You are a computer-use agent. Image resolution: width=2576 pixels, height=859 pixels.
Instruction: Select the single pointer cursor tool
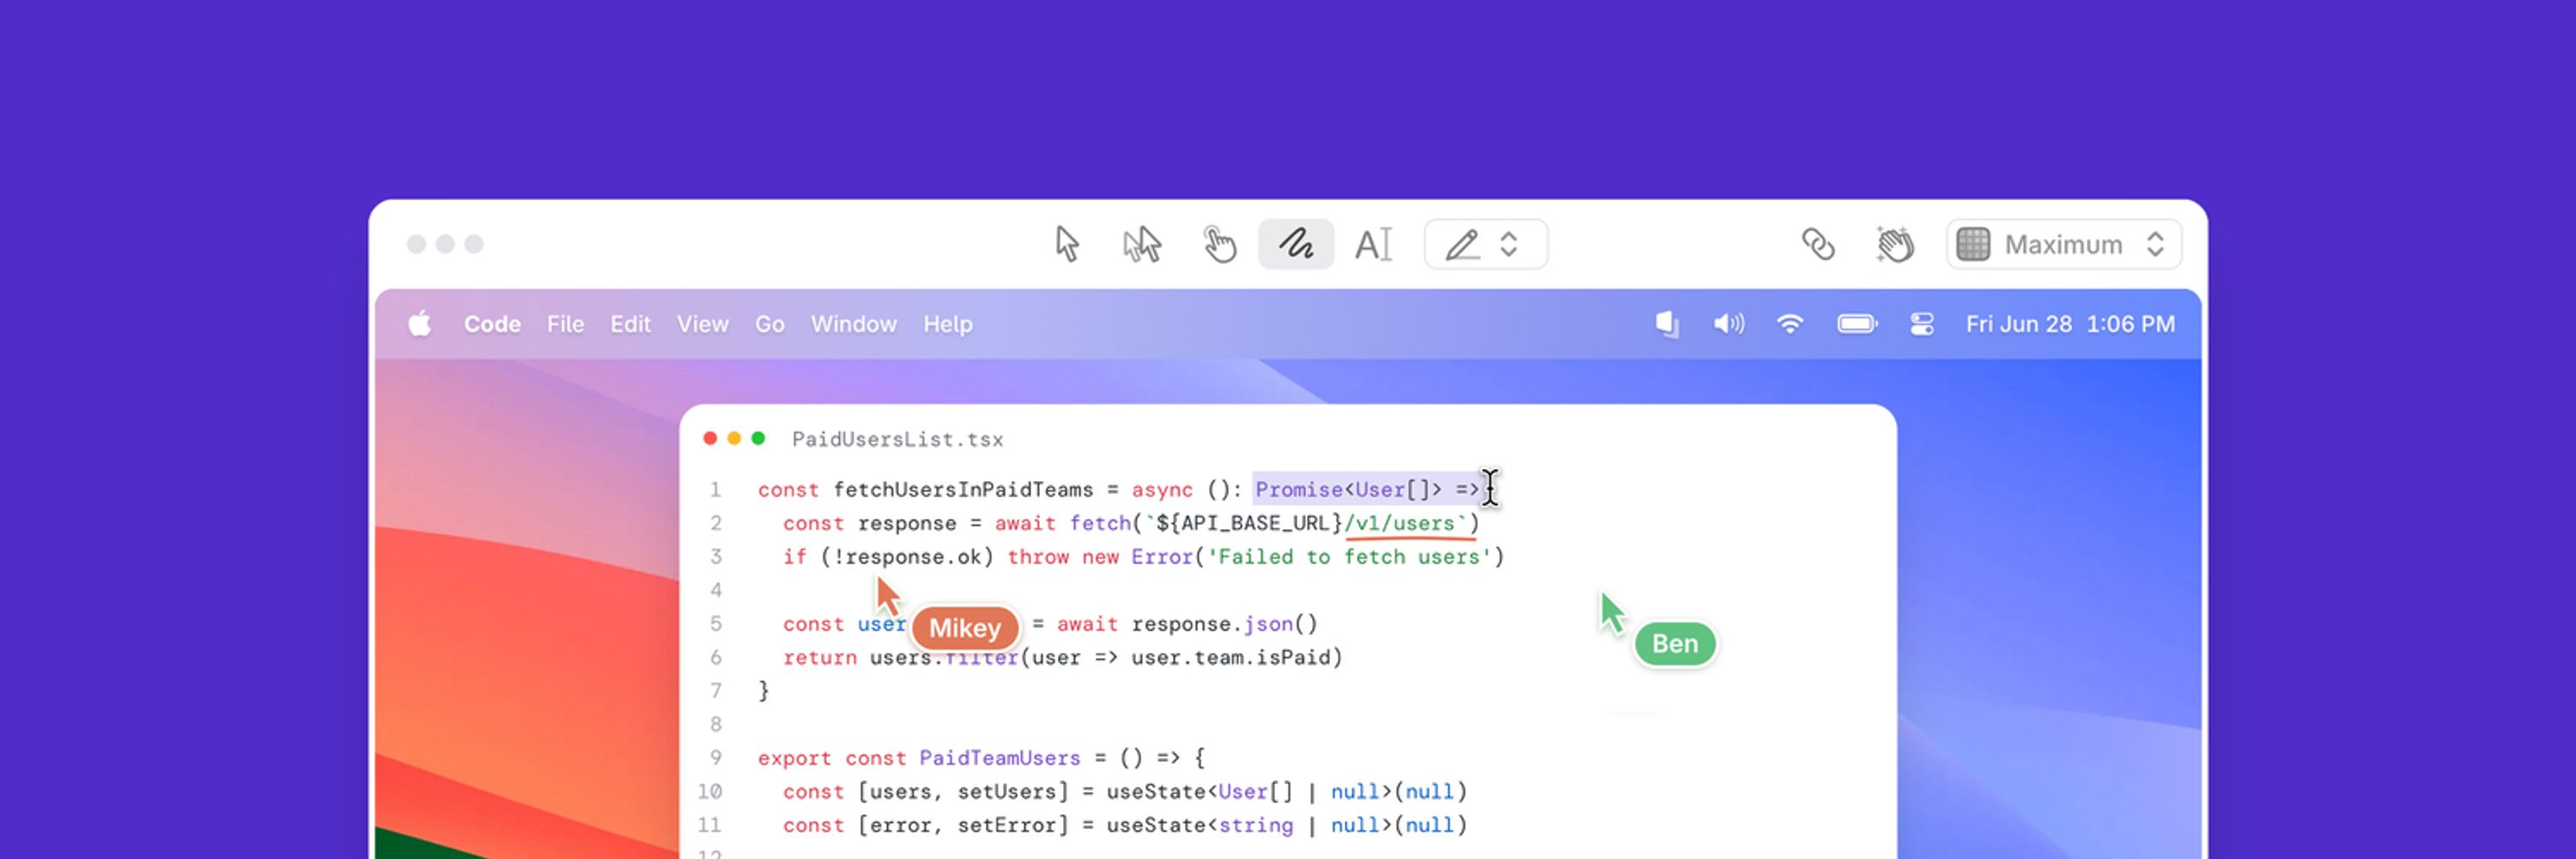tap(1067, 244)
